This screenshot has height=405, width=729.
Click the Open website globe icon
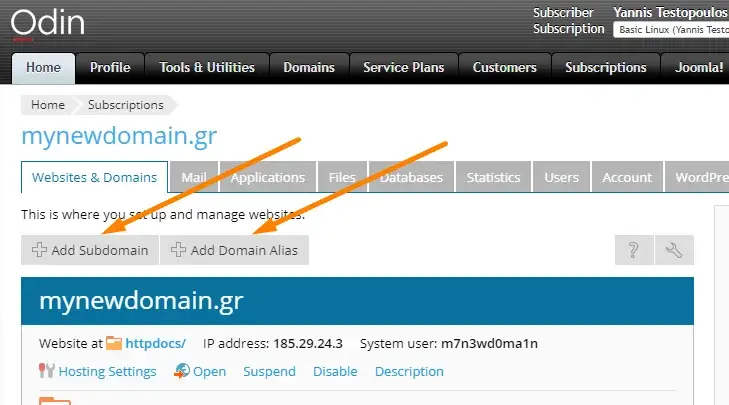coord(182,371)
